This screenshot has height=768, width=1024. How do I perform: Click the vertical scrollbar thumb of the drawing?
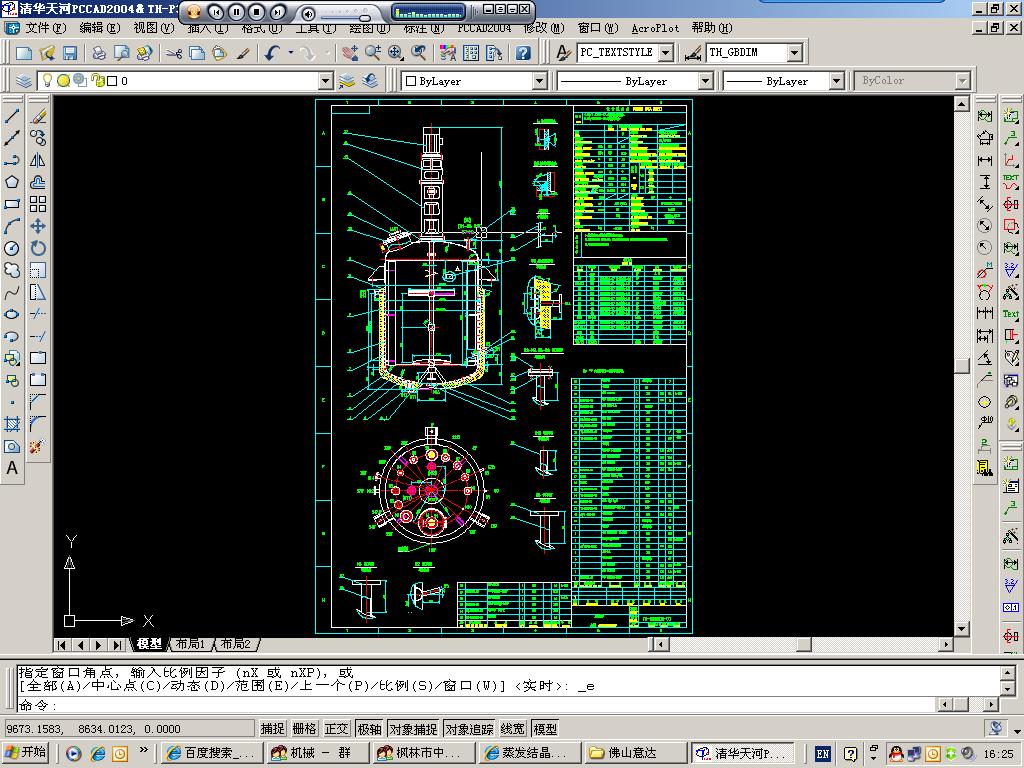click(x=961, y=366)
